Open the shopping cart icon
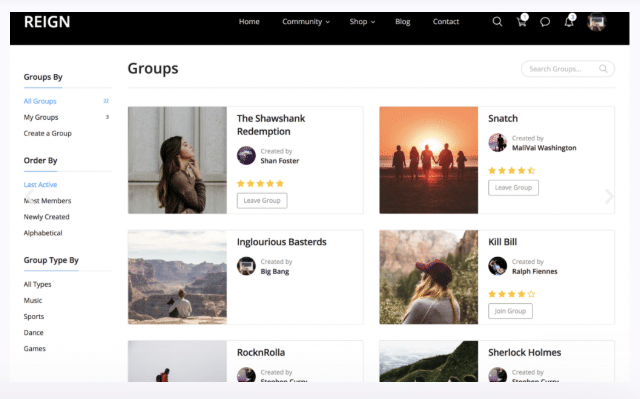Image resolution: width=640 pixels, height=399 pixels. pyautogui.click(x=522, y=22)
